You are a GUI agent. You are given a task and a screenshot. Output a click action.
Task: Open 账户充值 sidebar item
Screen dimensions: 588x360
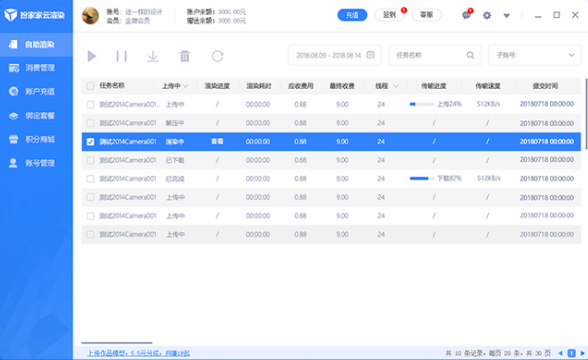point(36,92)
